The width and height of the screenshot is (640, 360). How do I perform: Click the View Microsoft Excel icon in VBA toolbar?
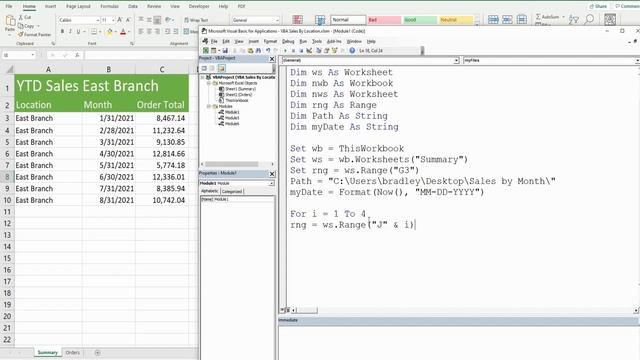[x=206, y=51]
